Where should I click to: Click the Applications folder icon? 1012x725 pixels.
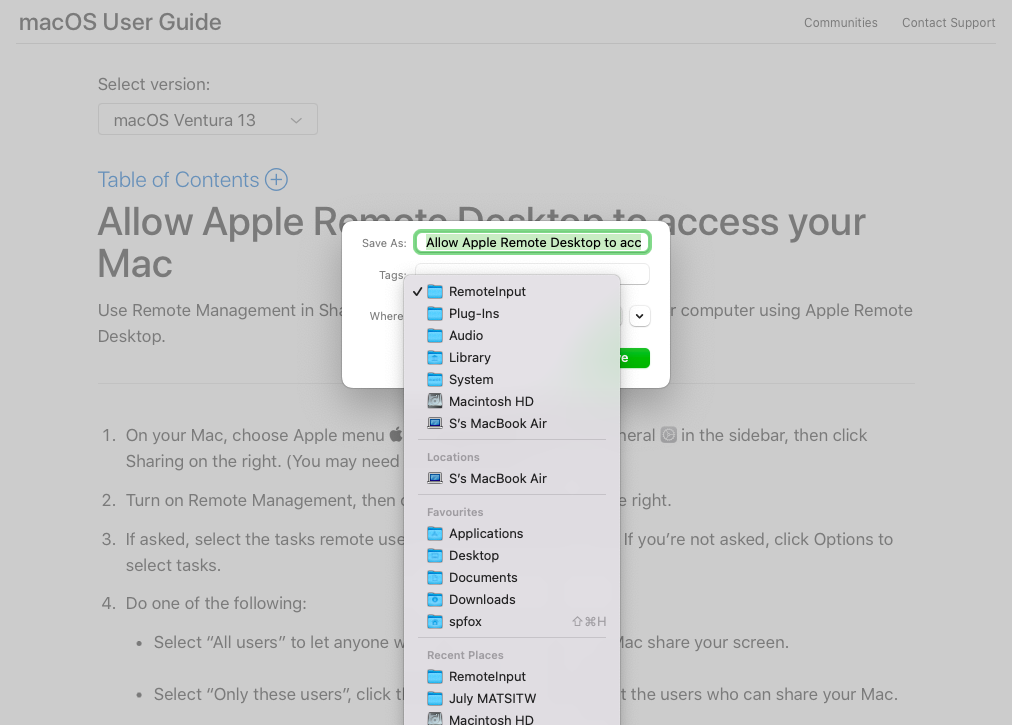point(435,534)
